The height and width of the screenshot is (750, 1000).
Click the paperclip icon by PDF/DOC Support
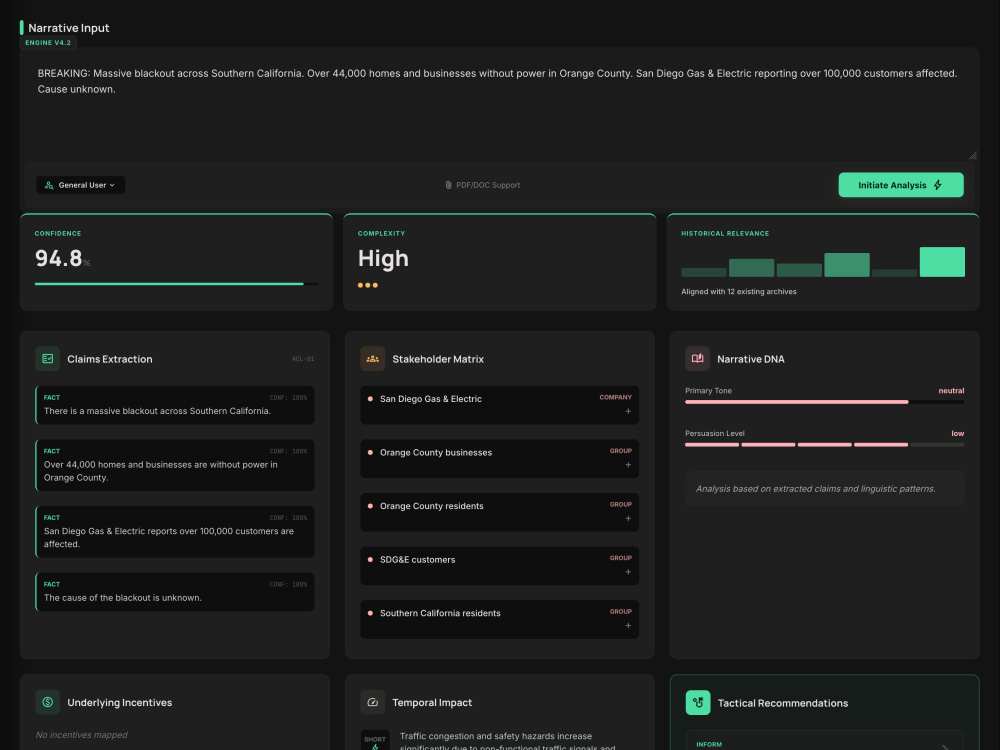click(448, 185)
